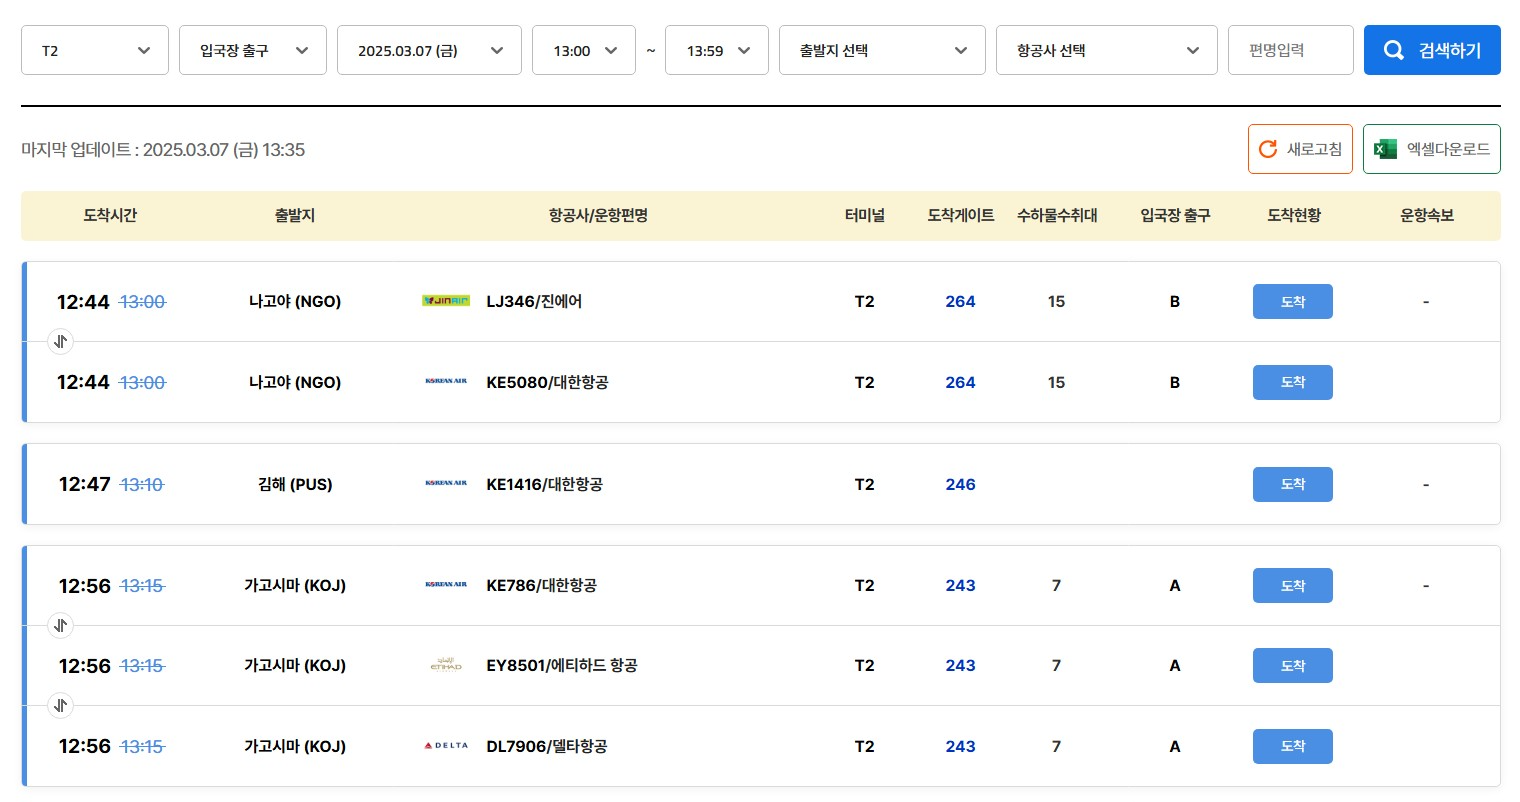
Task: Open the 출발지 선택 dropdown
Action: 883,50
